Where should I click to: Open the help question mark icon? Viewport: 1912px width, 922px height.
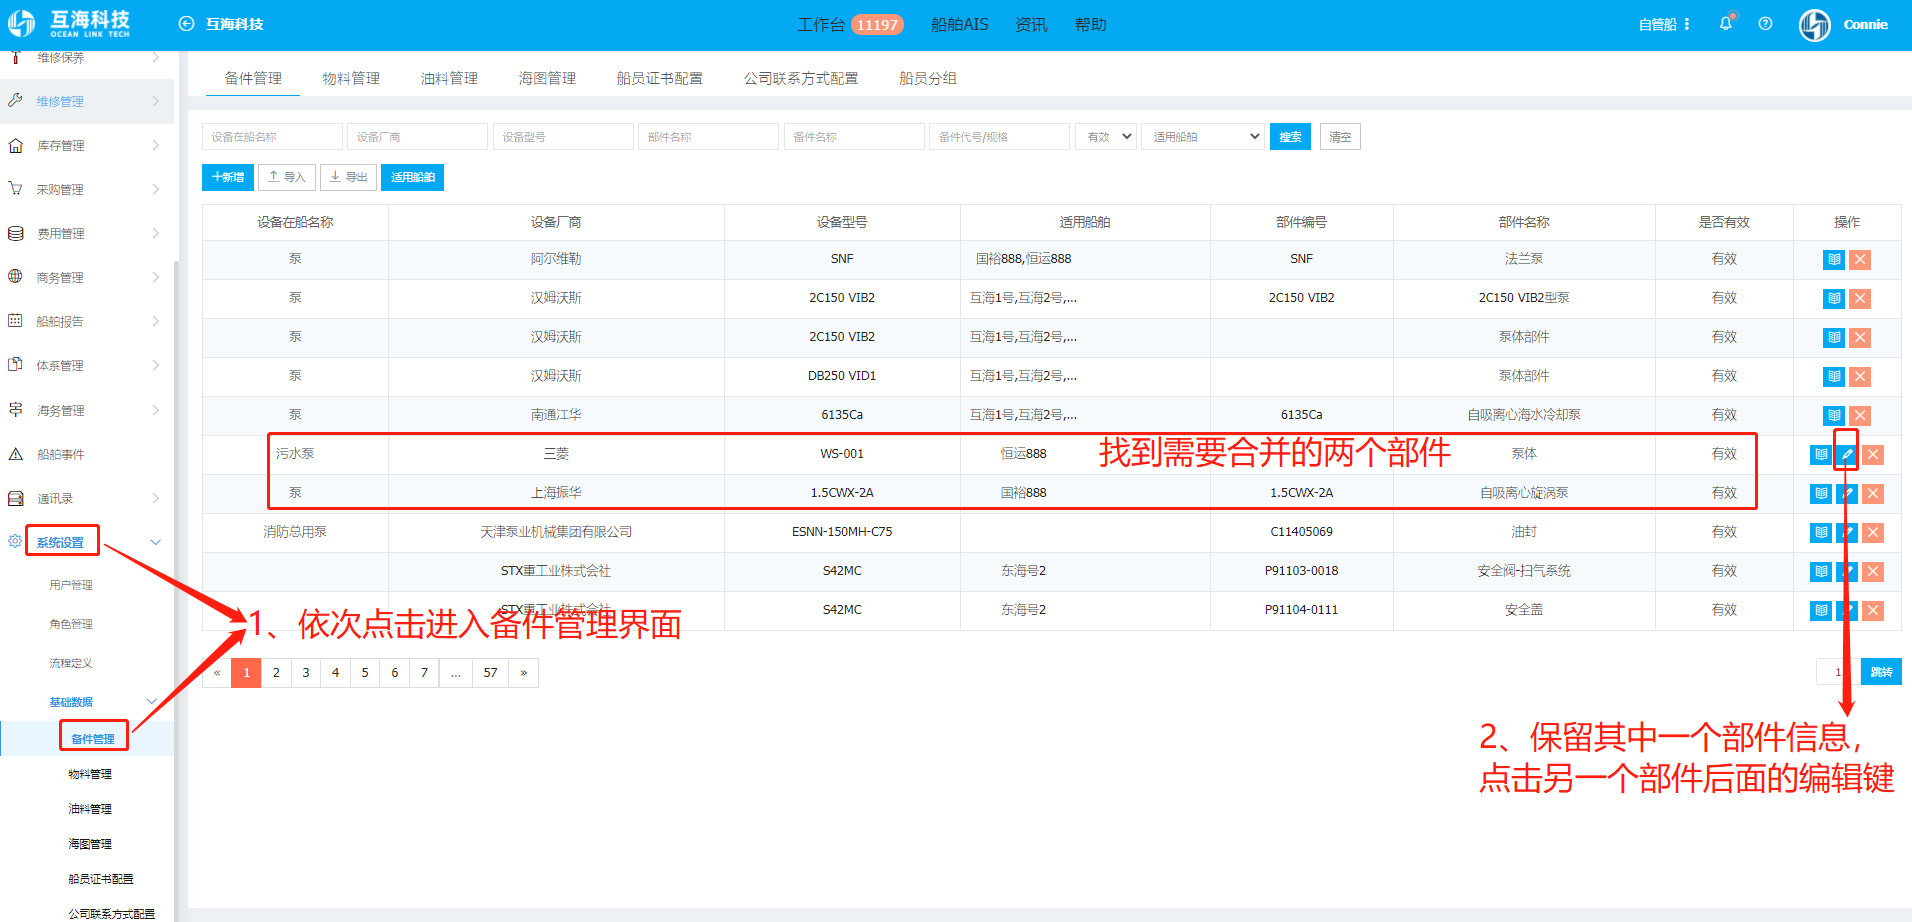pyautogui.click(x=1766, y=24)
